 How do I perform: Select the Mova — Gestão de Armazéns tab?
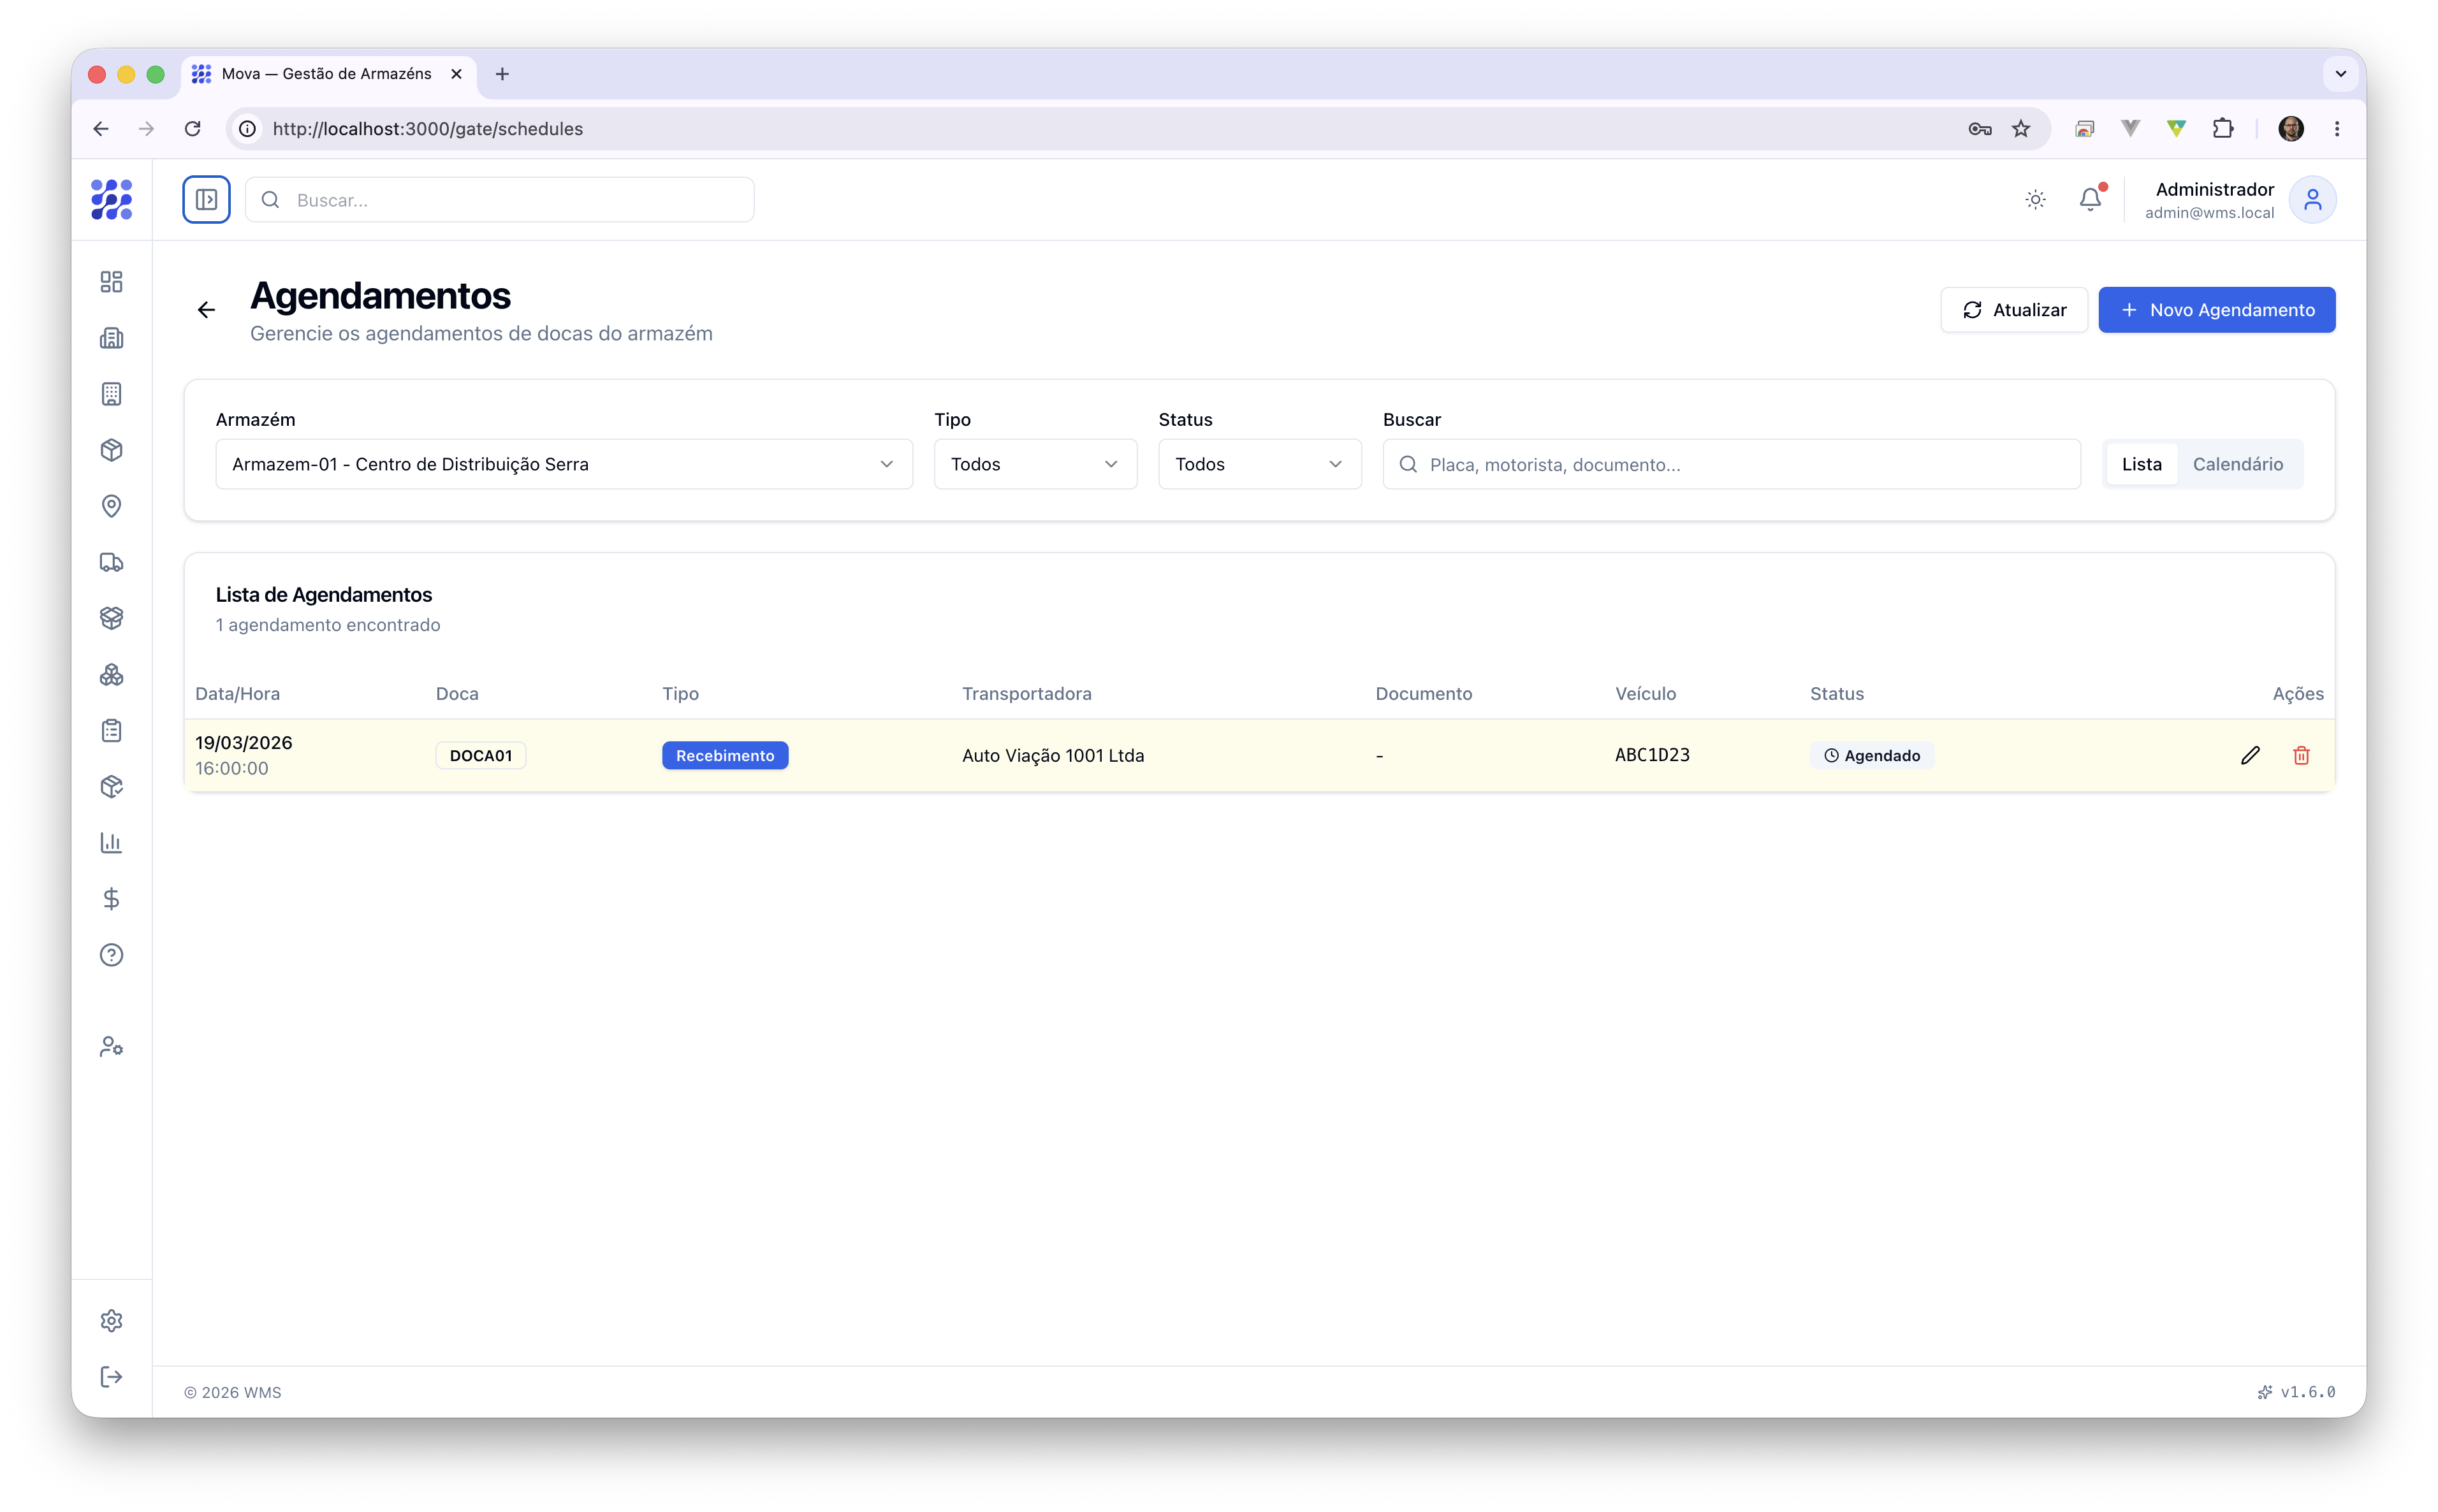click(327, 74)
